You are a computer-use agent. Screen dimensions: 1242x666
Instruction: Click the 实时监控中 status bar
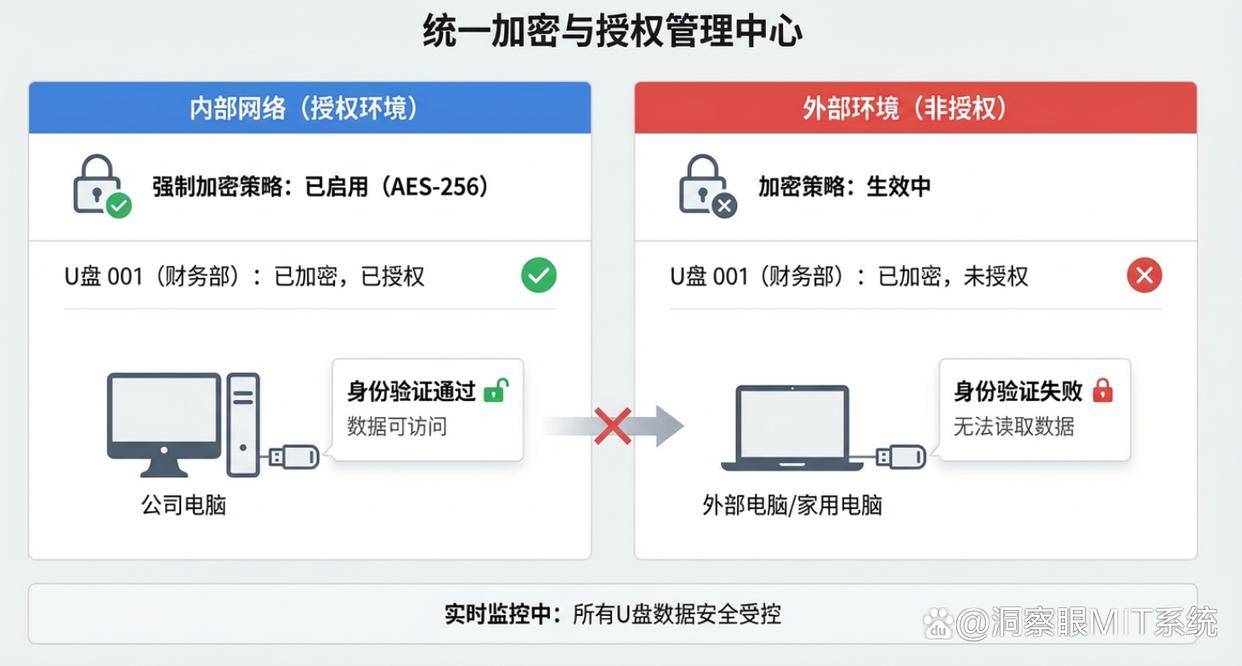[x=612, y=614]
